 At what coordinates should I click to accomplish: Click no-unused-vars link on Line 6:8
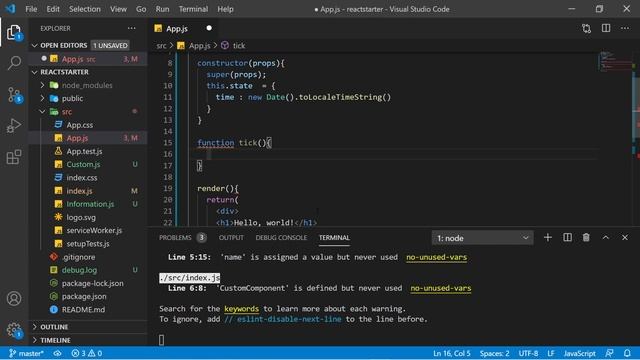[x=441, y=288]
